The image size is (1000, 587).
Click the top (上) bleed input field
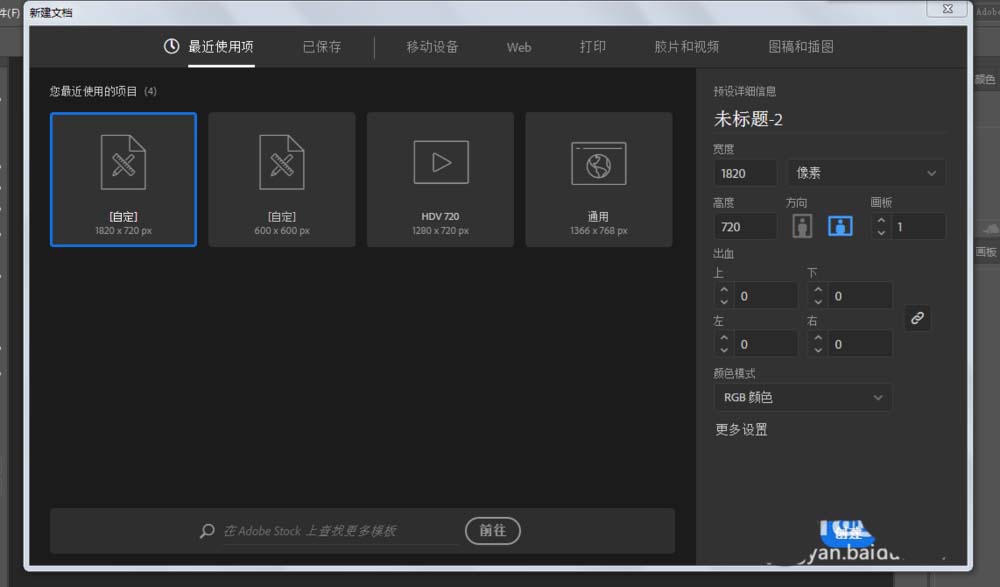765,296
